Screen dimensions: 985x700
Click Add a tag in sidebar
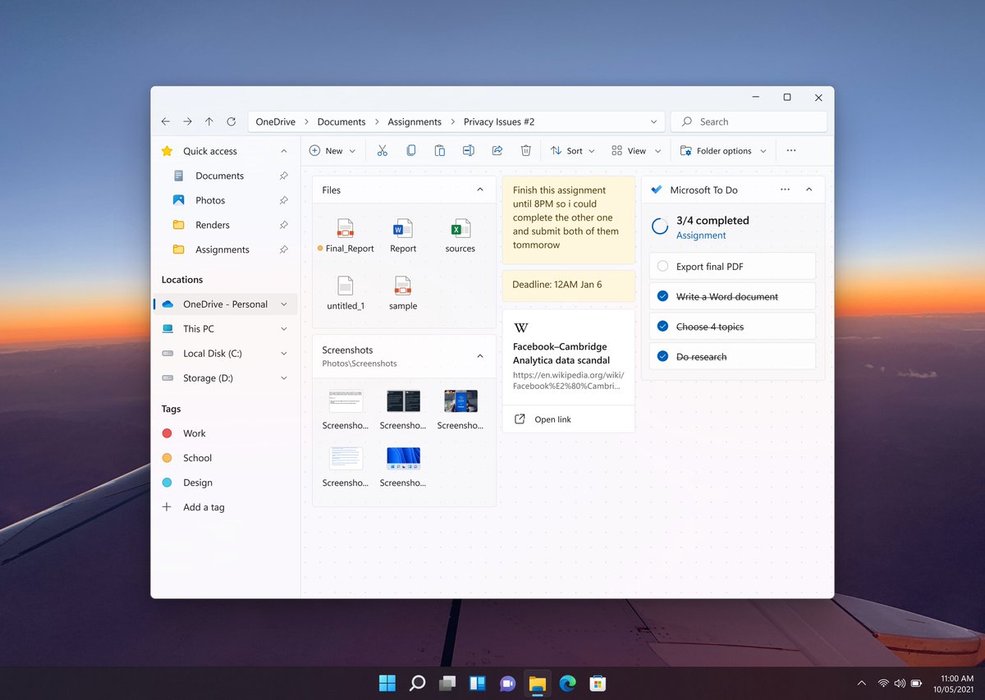(x=203, y=507)
